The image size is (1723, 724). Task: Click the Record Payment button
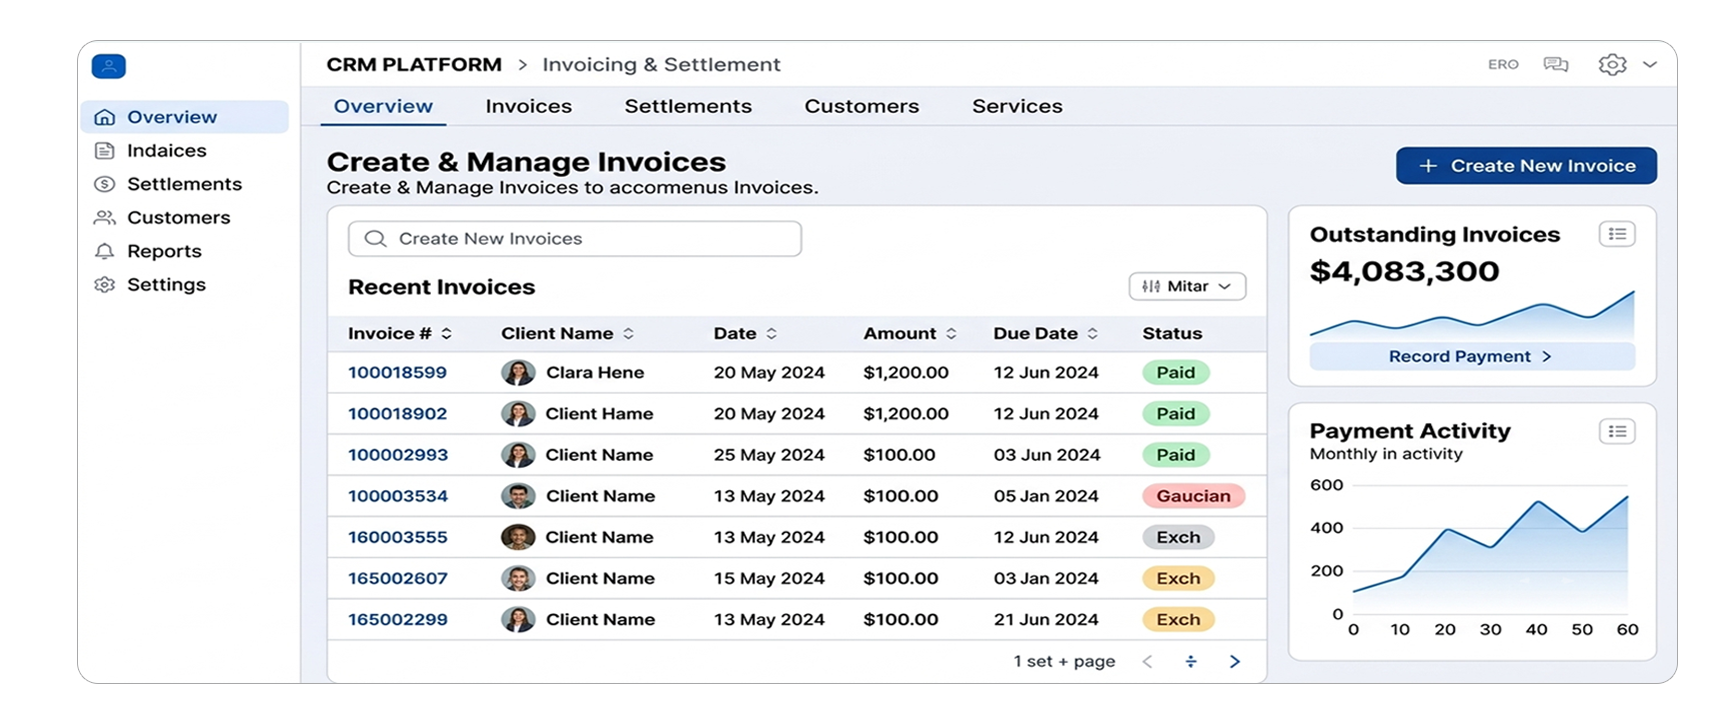tap(1472, 356)
